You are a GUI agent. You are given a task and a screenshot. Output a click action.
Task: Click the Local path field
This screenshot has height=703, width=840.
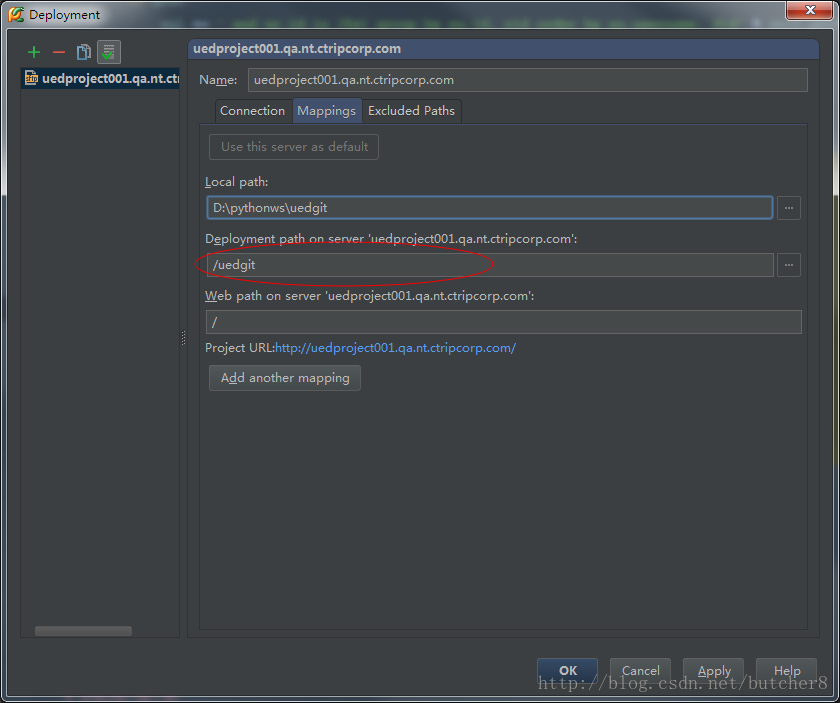[x=489, y=208]
